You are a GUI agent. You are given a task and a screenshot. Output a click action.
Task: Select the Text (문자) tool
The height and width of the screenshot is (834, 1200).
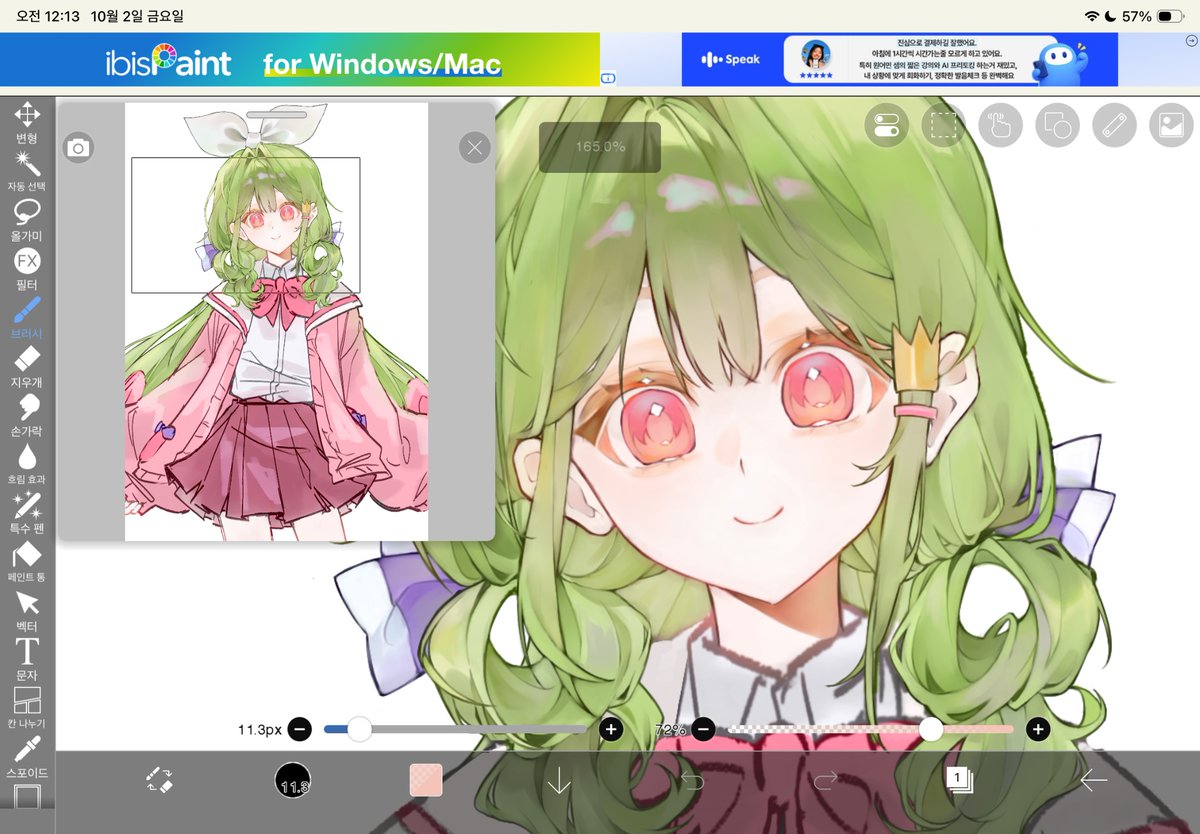27,660
